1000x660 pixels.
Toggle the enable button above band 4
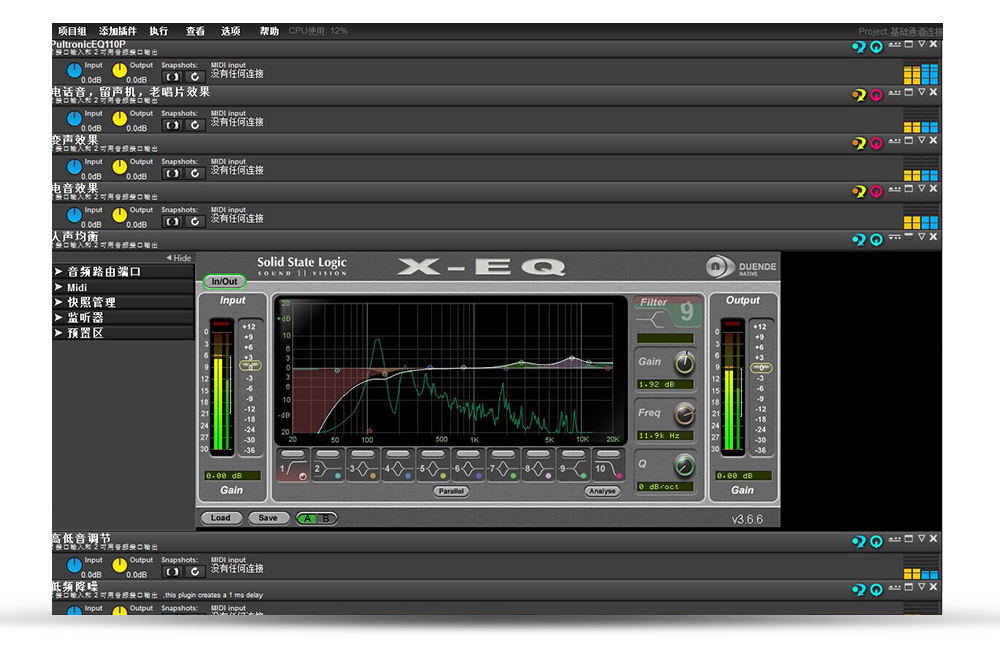click(x=398, y=454)
